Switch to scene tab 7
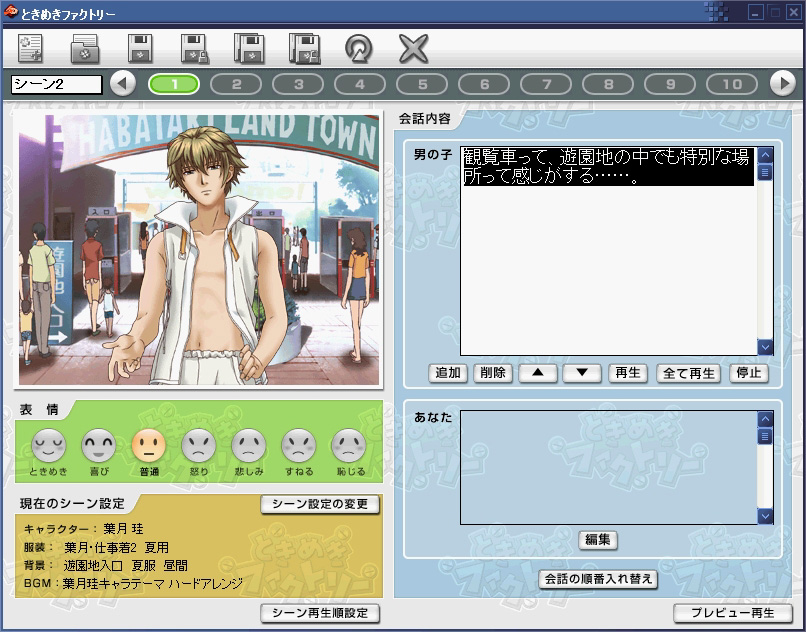 pyautogui.click(x=546, y=84)
